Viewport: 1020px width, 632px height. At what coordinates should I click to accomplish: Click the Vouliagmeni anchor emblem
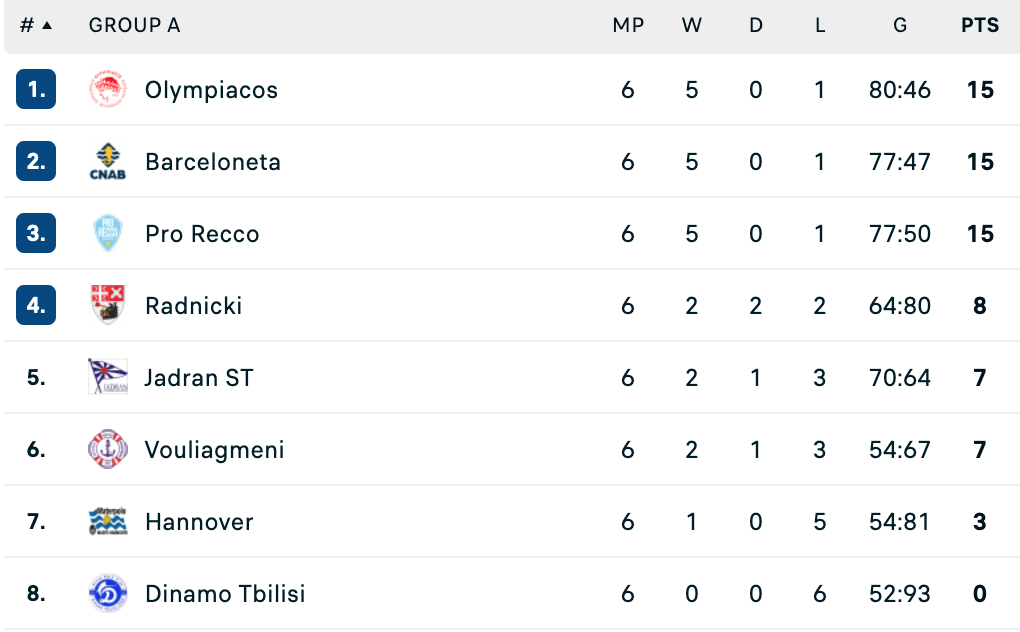107,450
